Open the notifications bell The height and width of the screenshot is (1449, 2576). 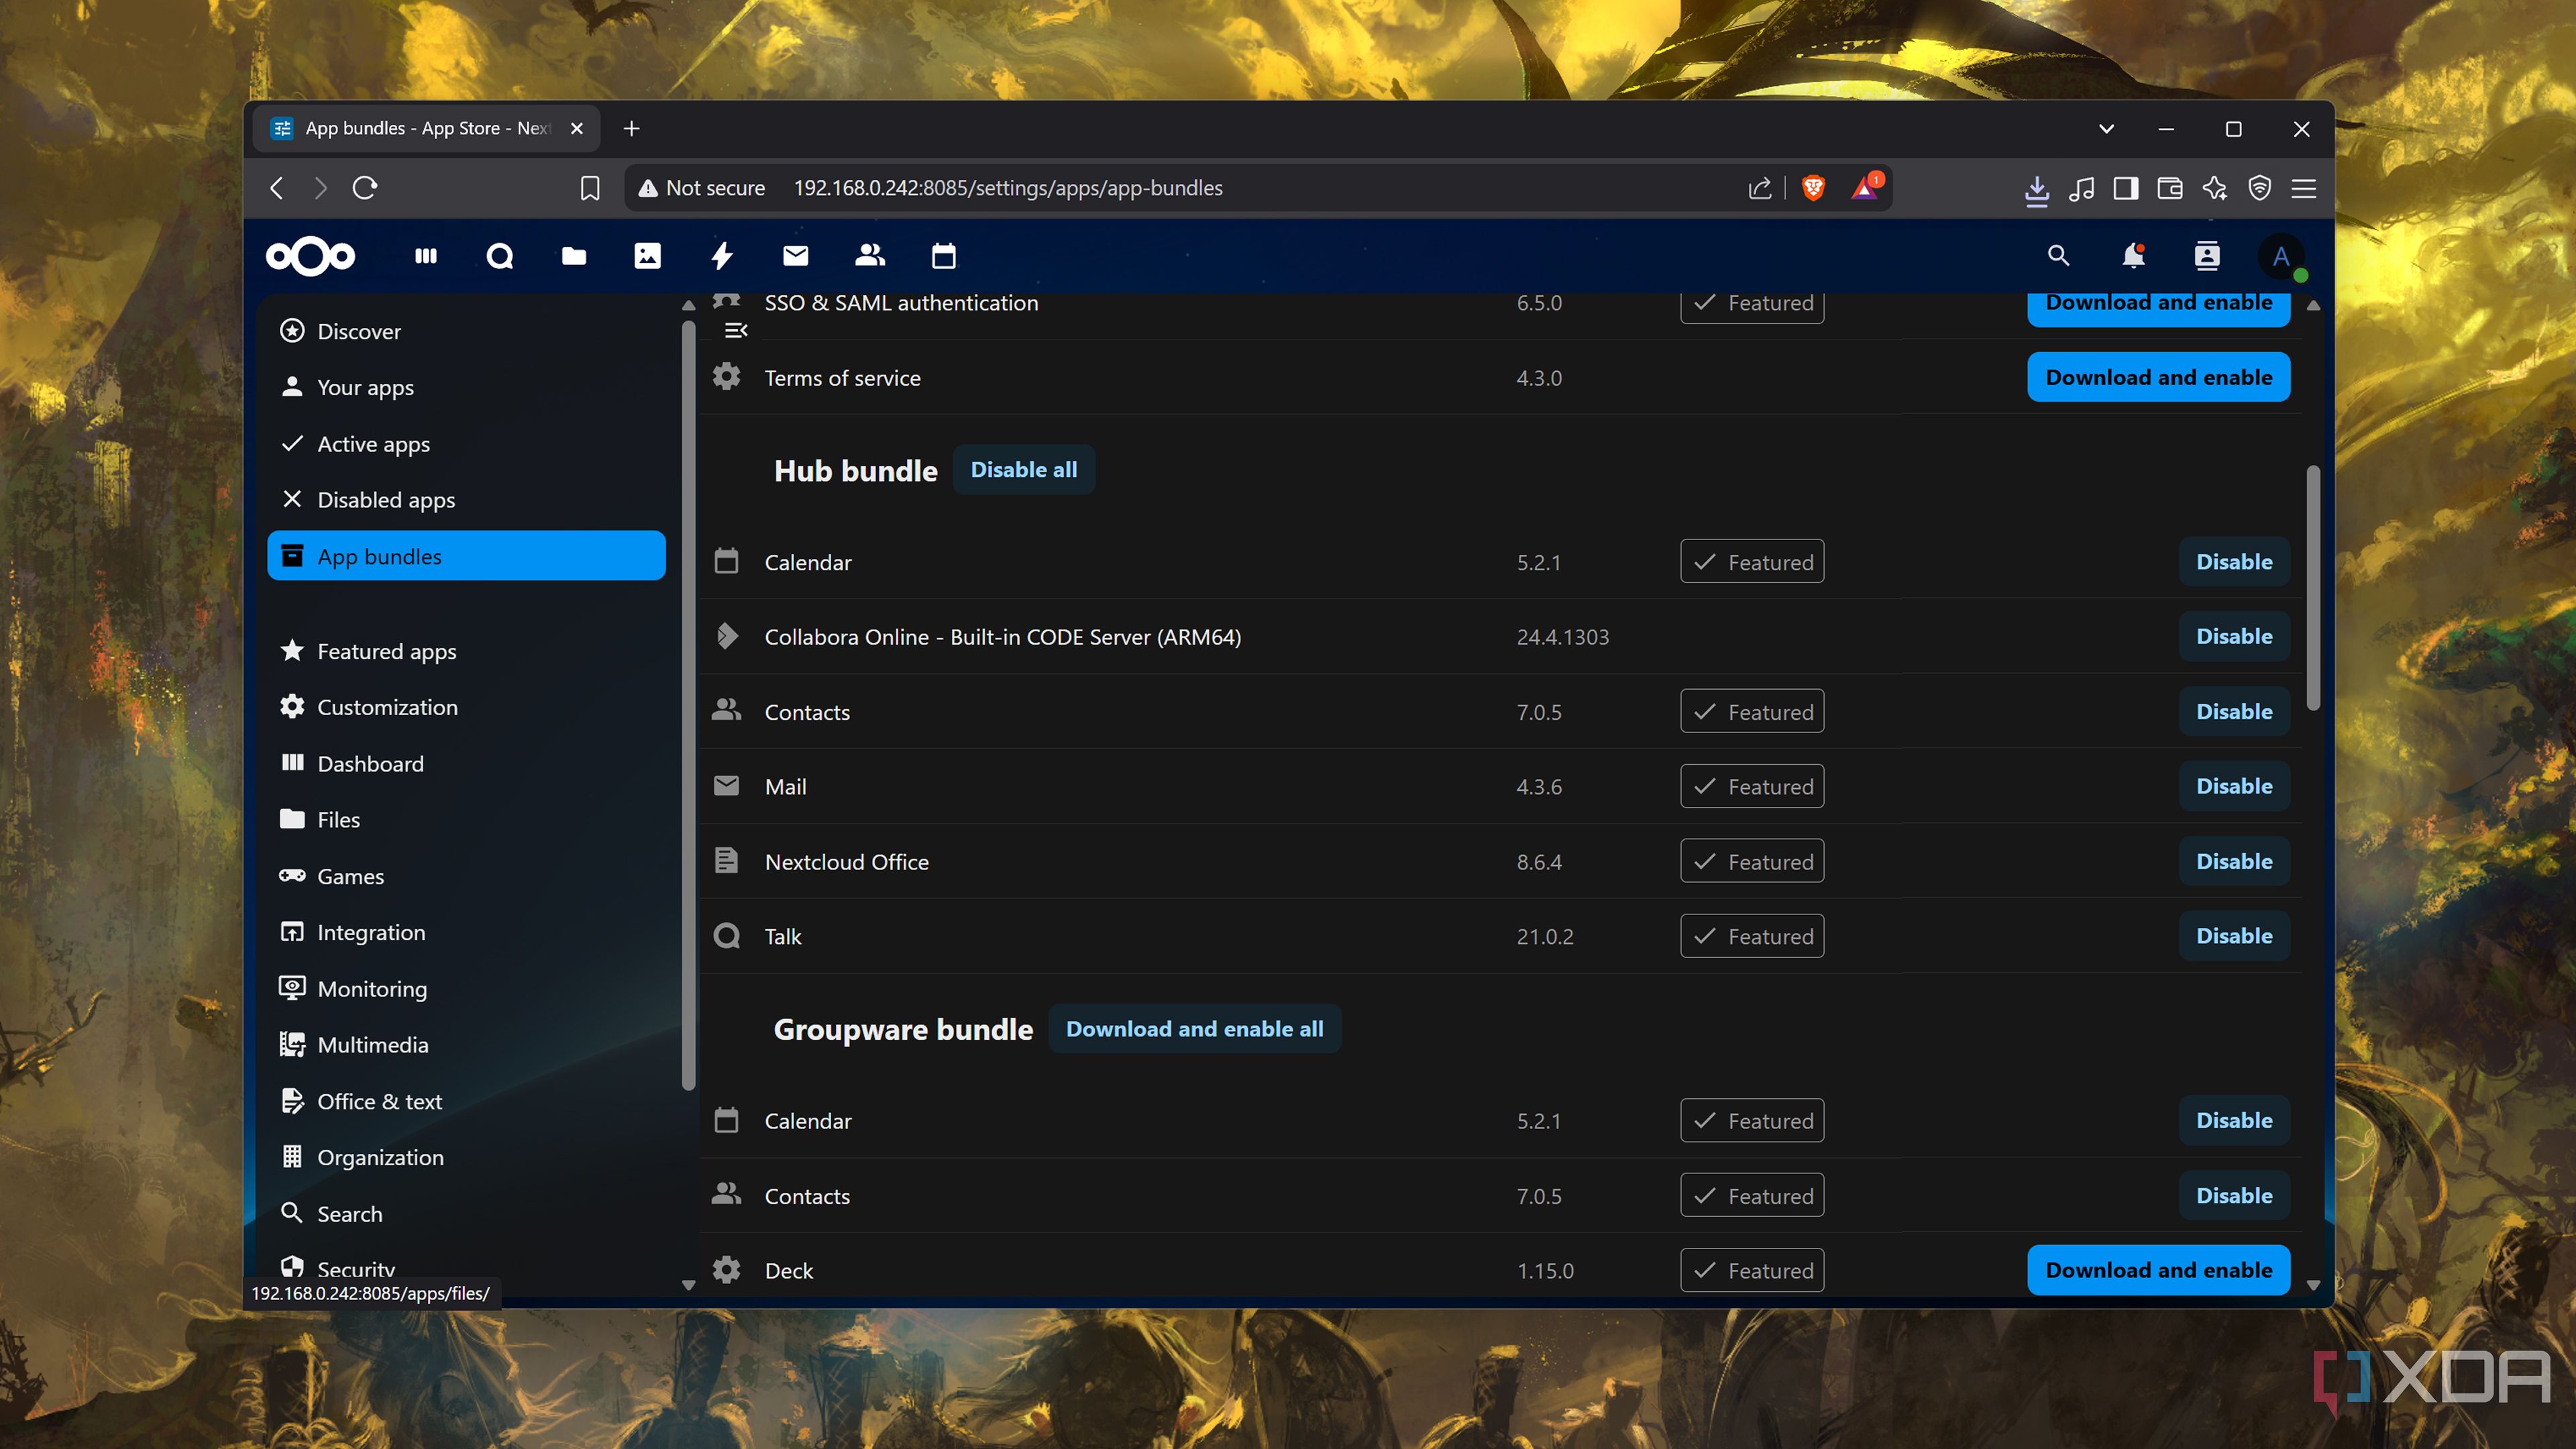click(x=2133, y=257)
